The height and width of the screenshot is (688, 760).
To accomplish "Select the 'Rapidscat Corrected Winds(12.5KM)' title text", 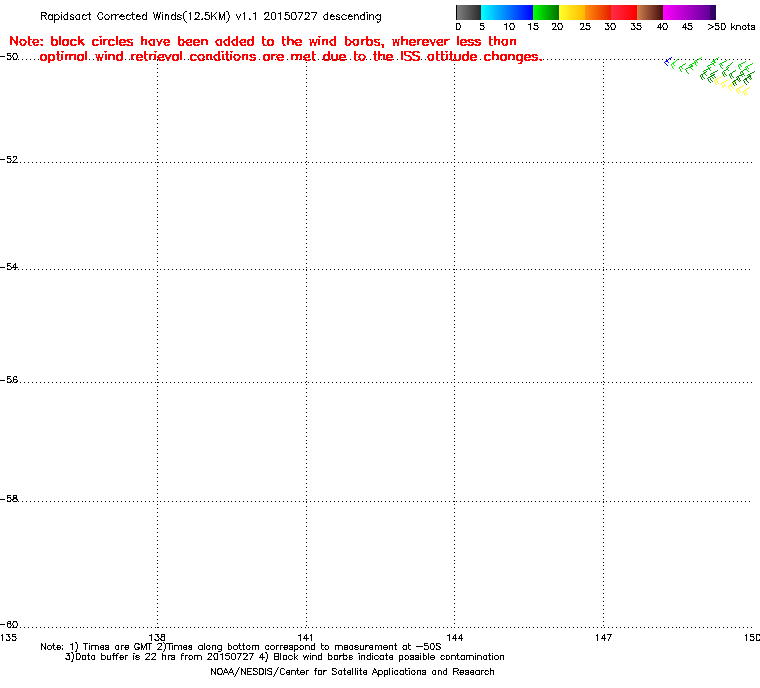I will (135, 16).
